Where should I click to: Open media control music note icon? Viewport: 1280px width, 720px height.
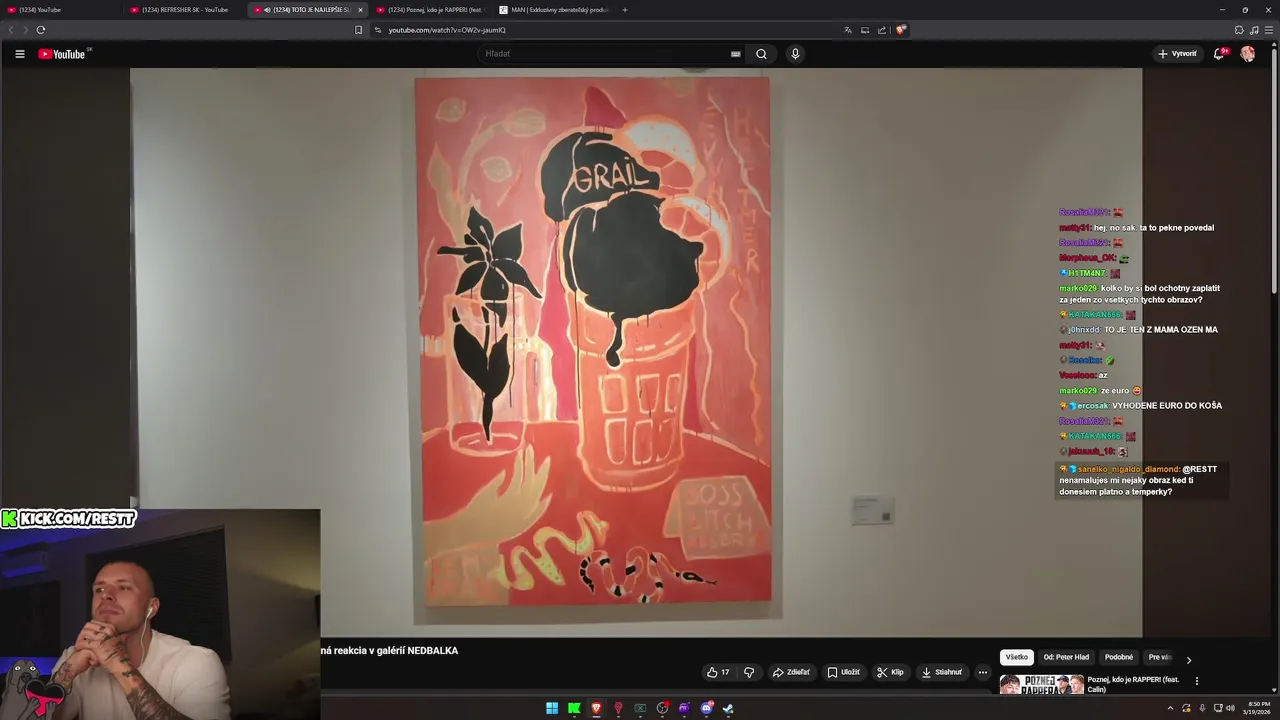click(x=1254, y=30)
